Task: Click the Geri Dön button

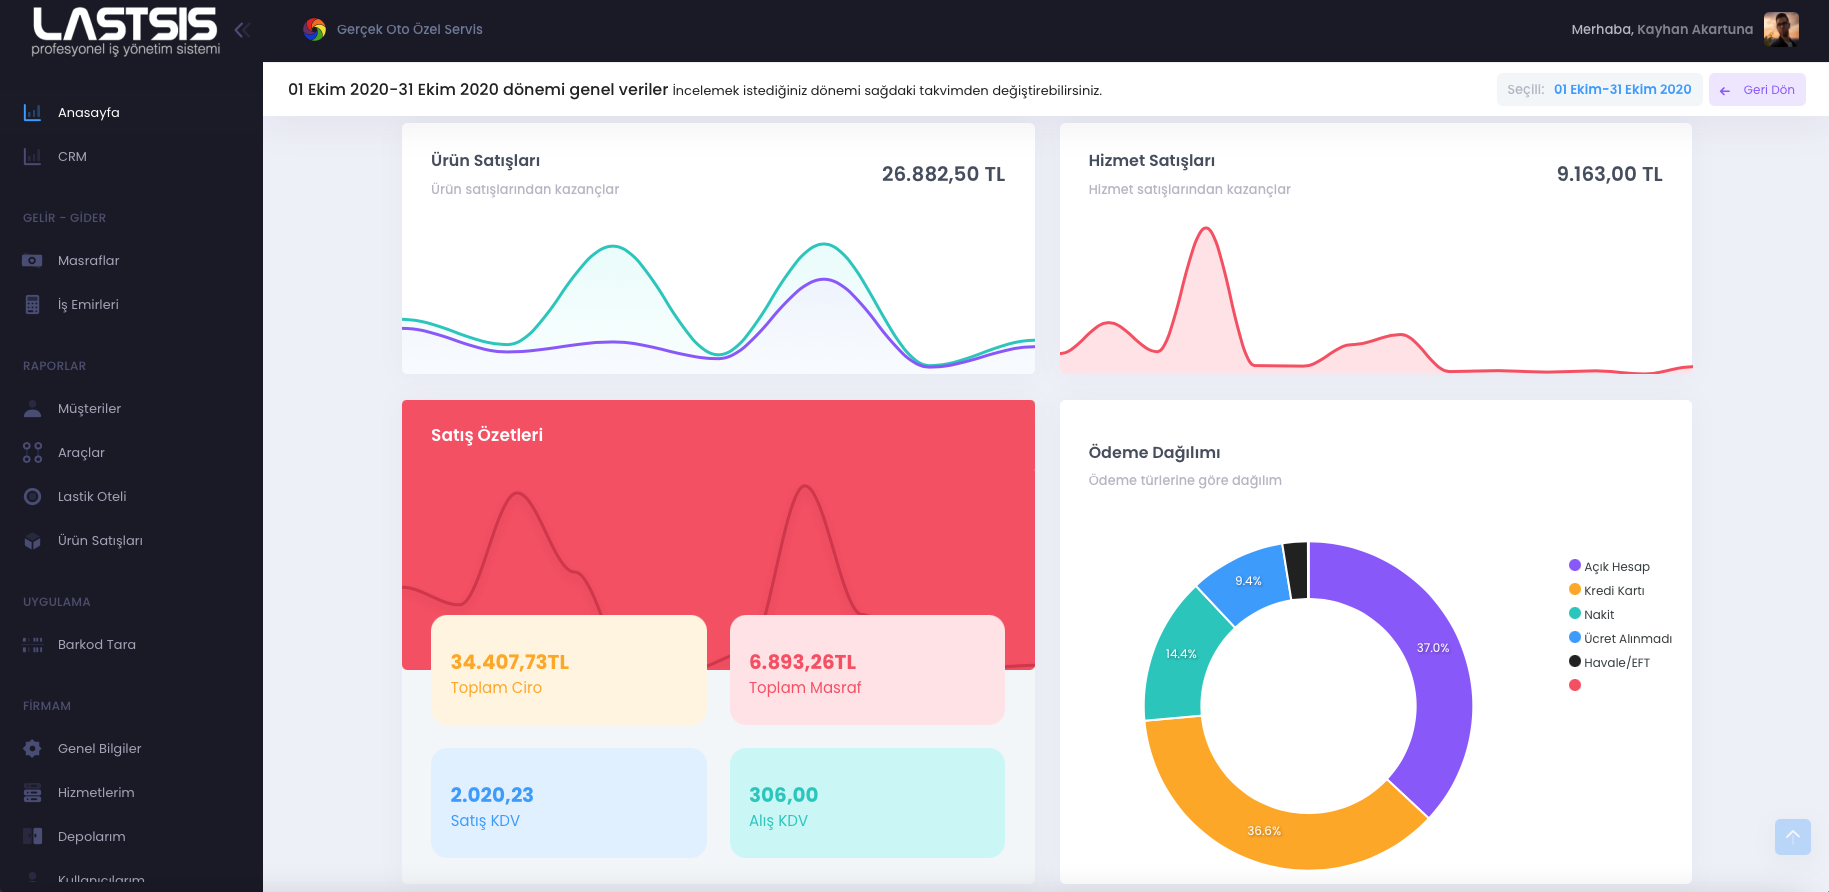Action: 1757,90
